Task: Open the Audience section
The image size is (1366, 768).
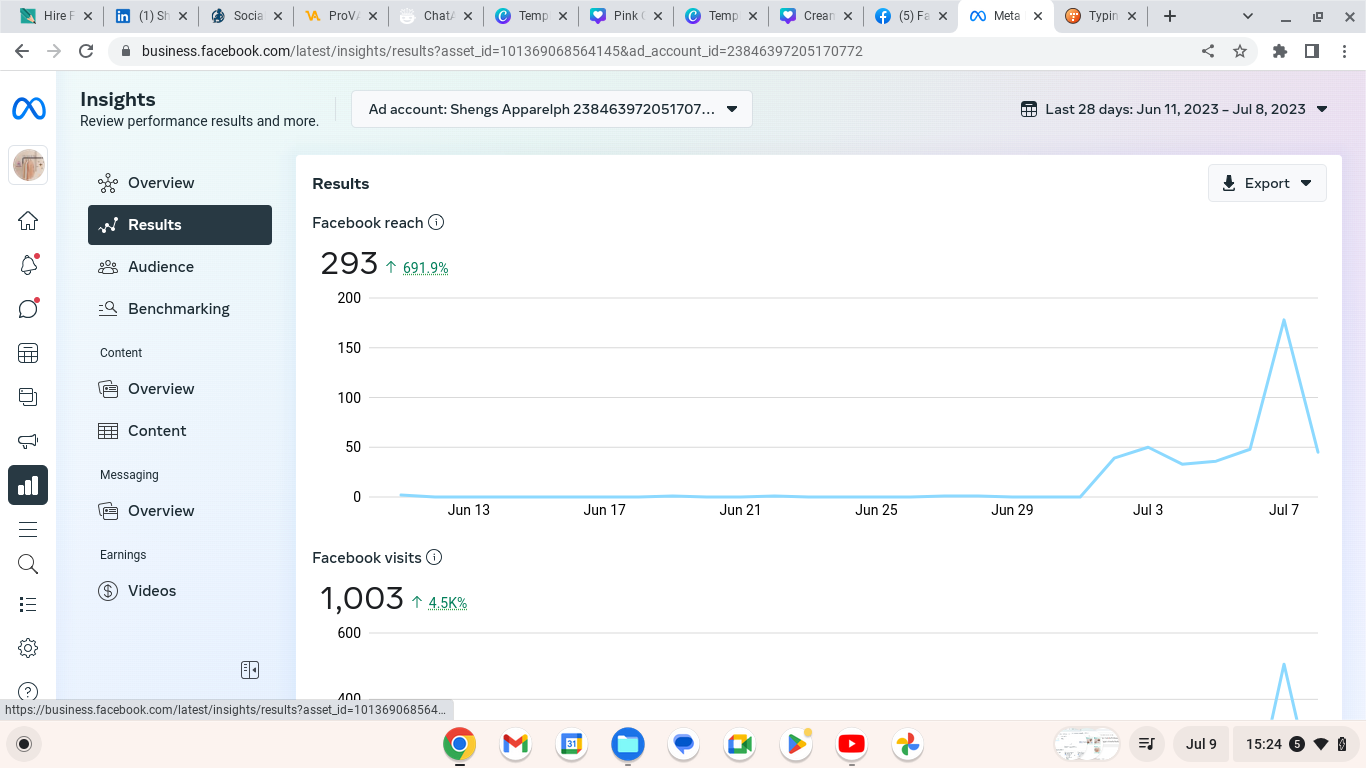Action: point(180,267)
